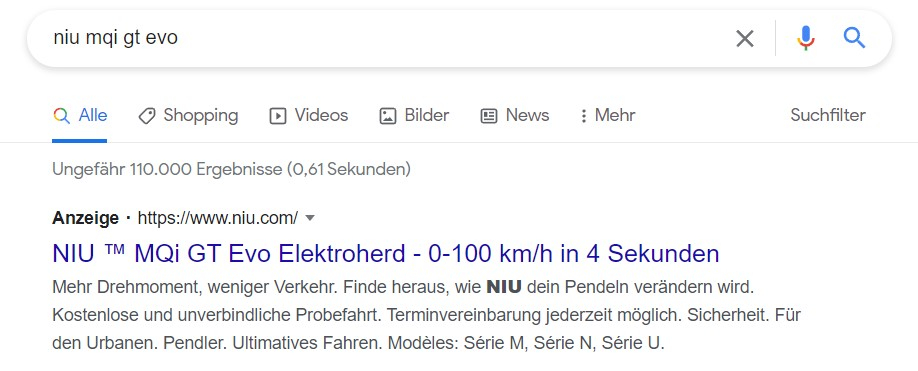Click the multicolor magnifier icon beside Alle
The image size is (918, 371).
pos(61,115)
